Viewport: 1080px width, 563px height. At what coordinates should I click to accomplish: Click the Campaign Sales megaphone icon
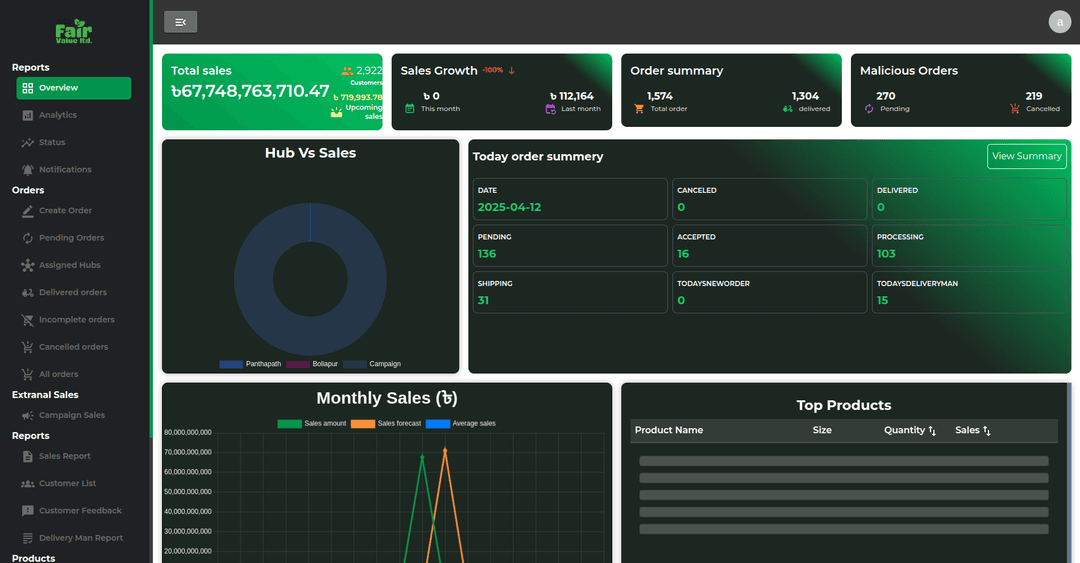point(28,416)
